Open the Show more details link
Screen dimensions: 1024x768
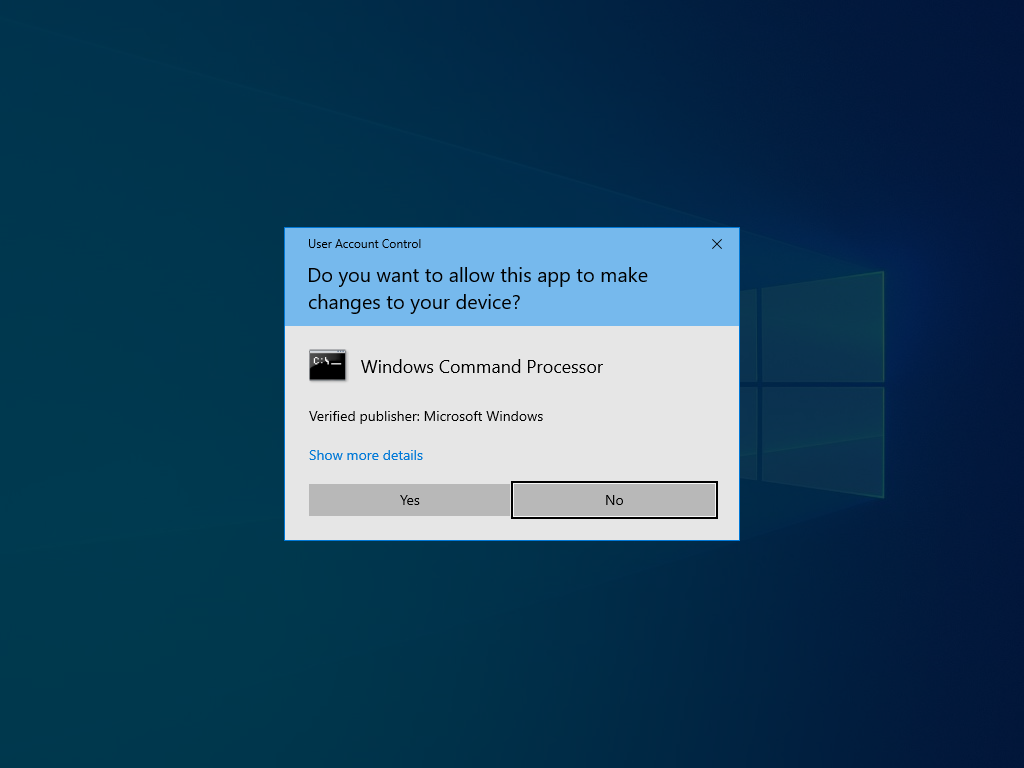coord(366,455)
